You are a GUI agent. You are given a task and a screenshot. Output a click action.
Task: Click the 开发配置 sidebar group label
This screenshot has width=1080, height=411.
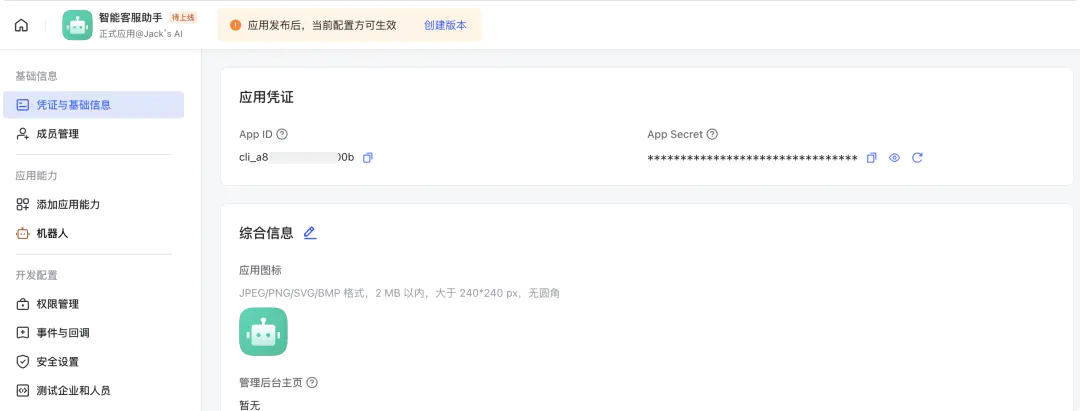pos(37,275)
